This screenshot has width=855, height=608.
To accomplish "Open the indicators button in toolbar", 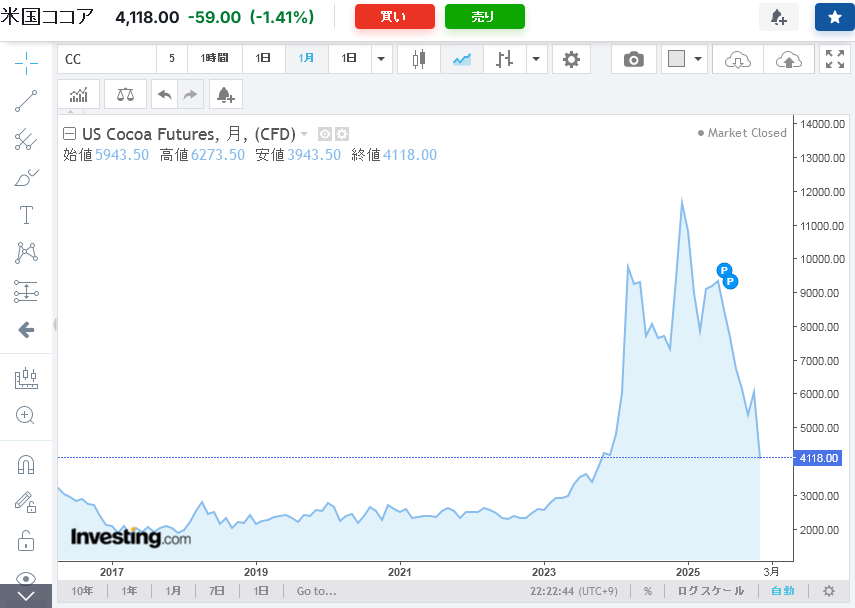I will [79, 95].
